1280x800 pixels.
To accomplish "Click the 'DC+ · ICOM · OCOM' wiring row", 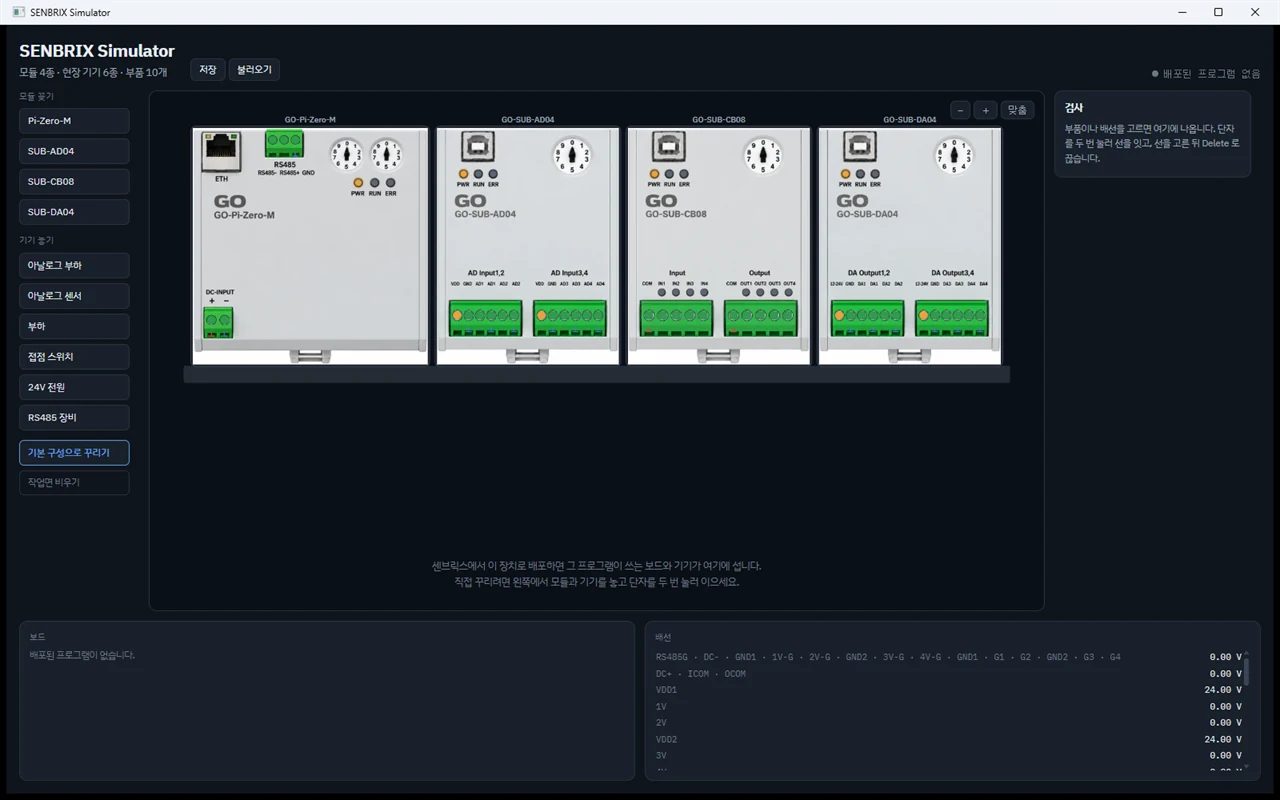I will click(x=948, y=674).
